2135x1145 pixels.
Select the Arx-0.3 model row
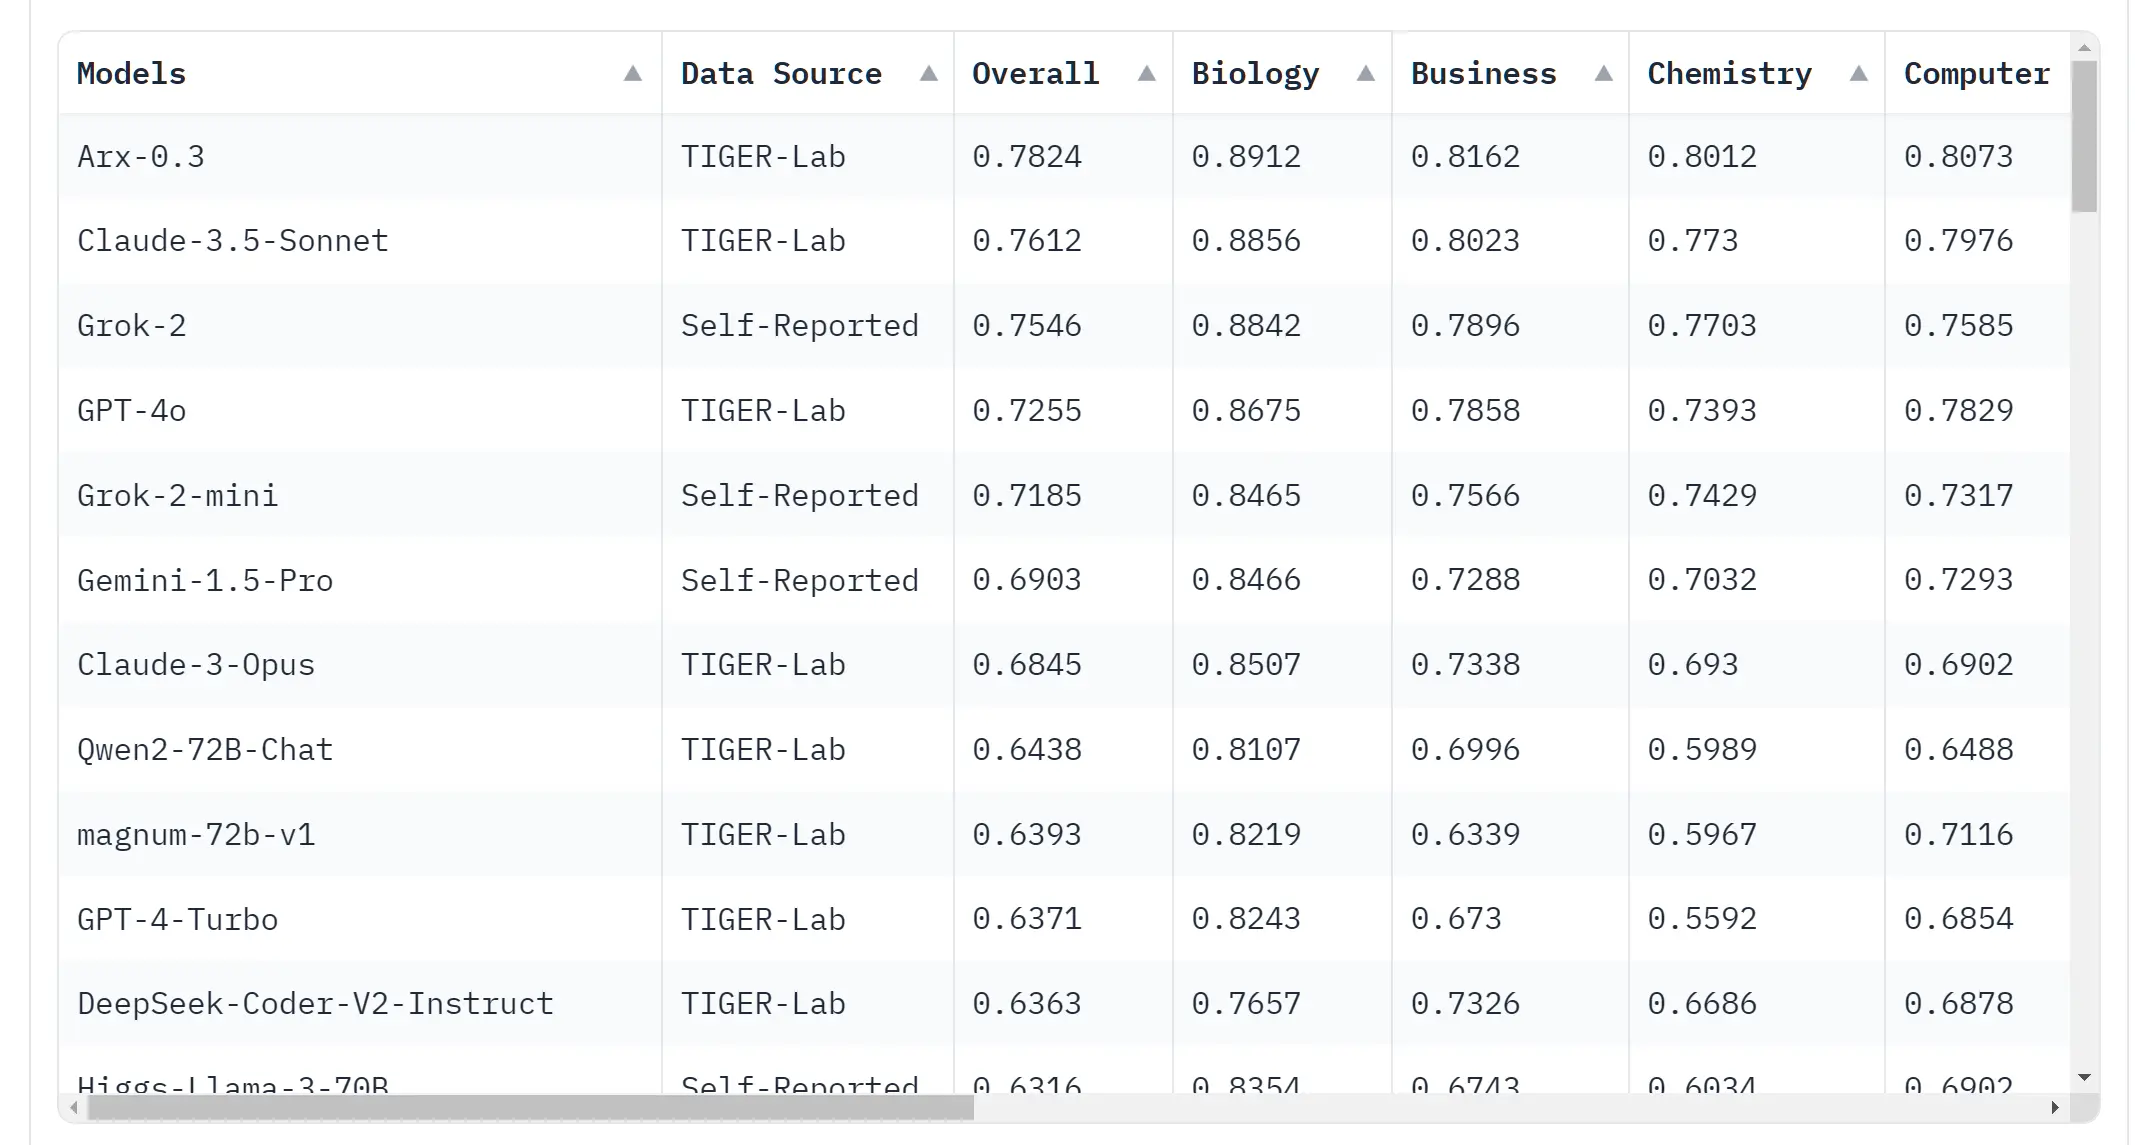(x=1064, y=156)
